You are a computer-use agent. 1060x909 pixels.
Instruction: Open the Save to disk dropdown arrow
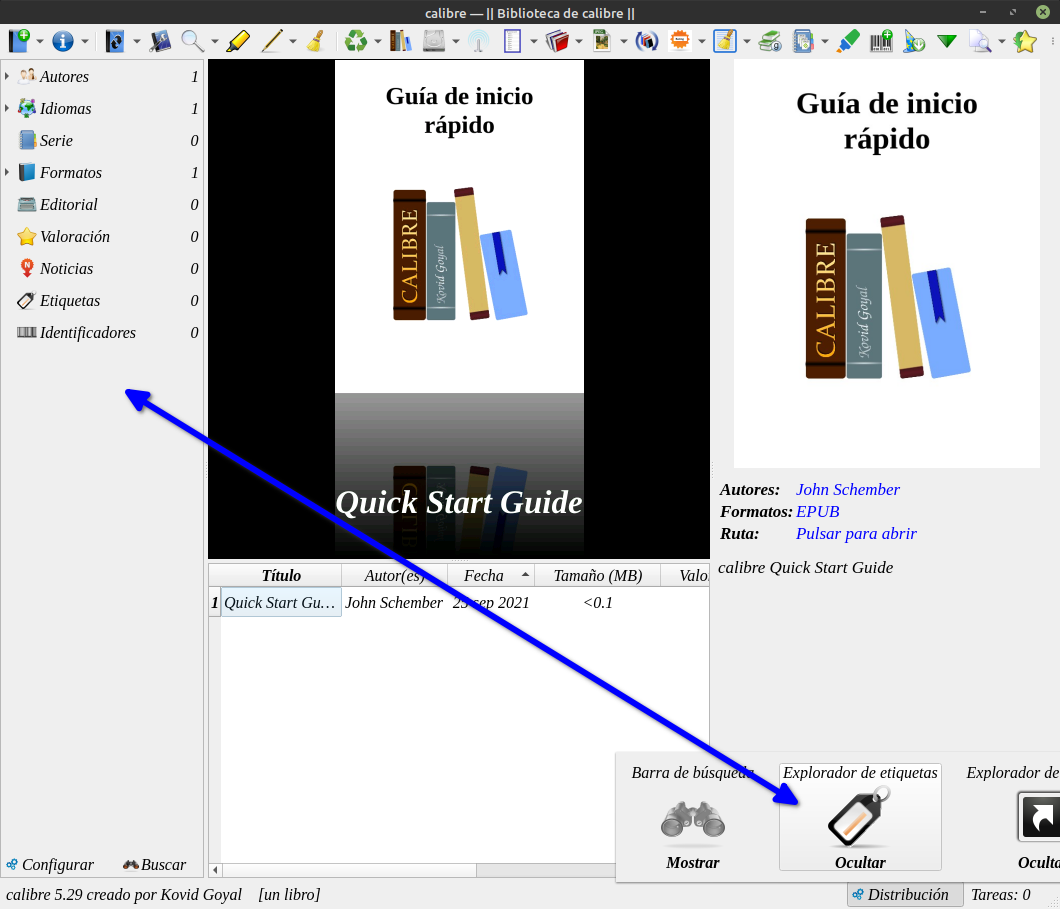point(456,42)
